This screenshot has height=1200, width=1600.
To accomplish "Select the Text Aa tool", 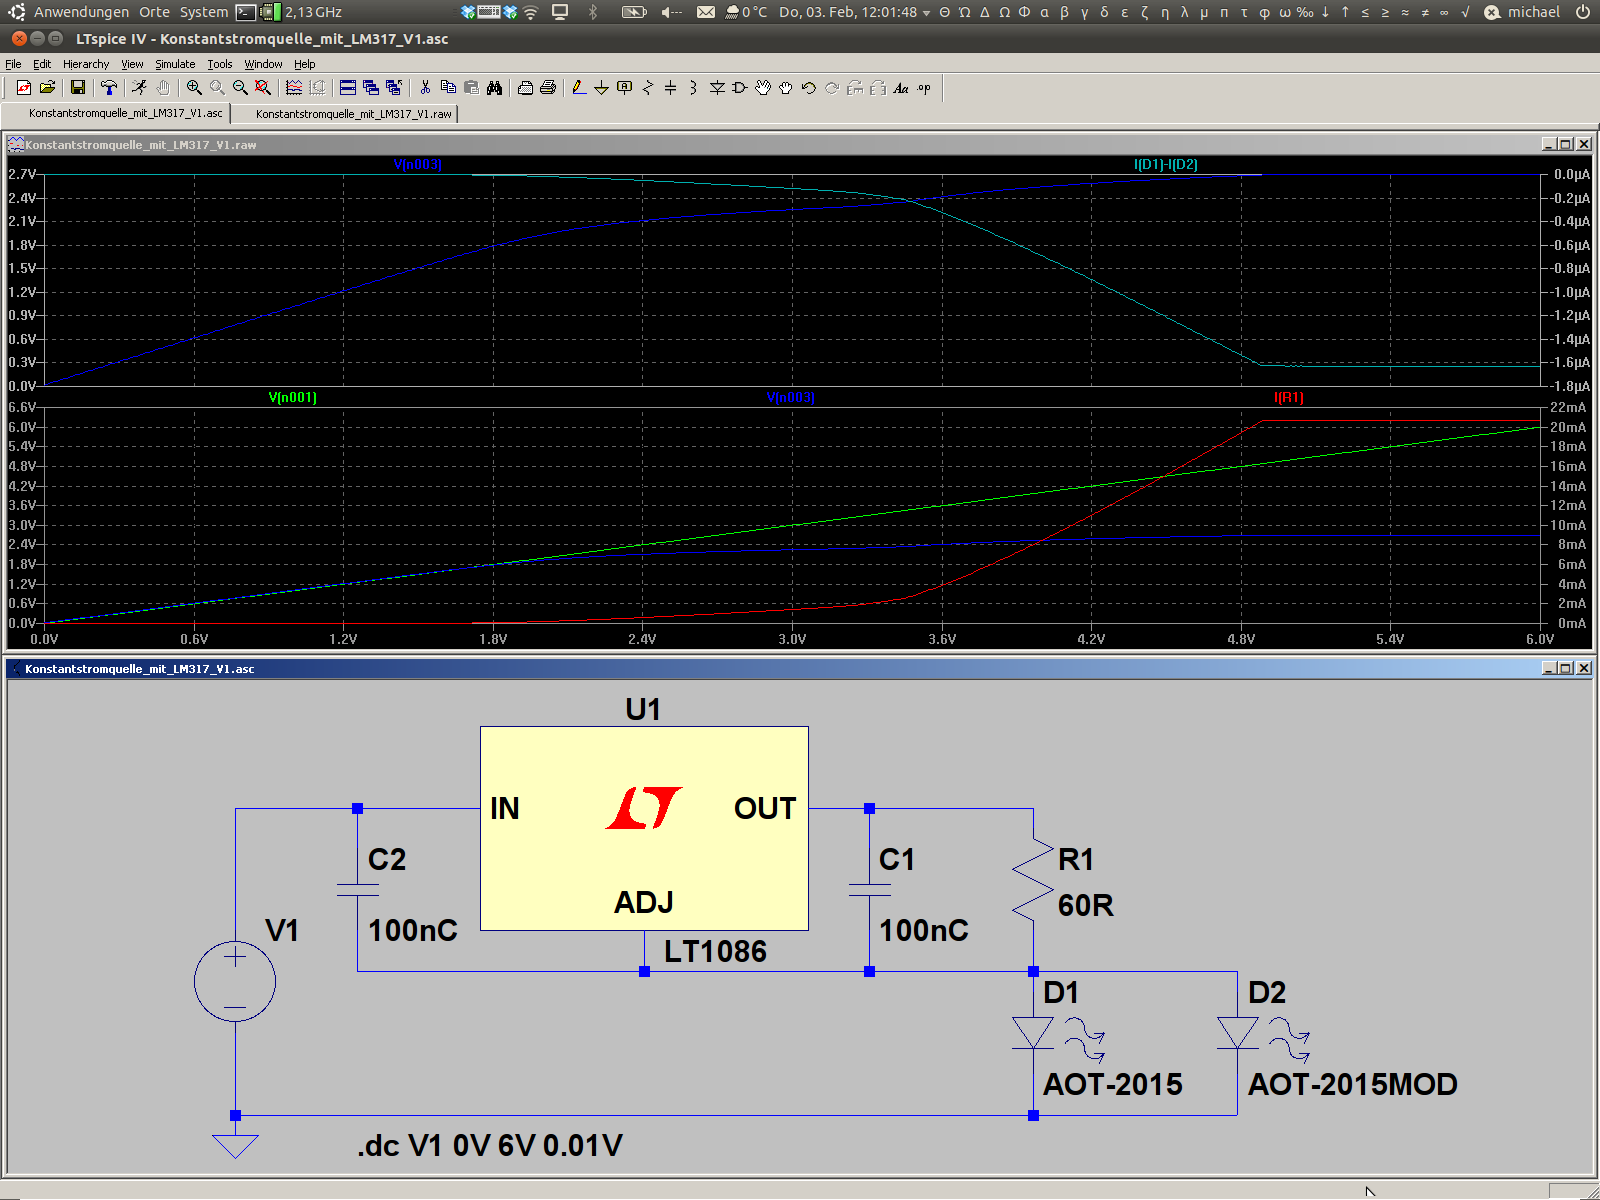I will click(x=901, y=88).
